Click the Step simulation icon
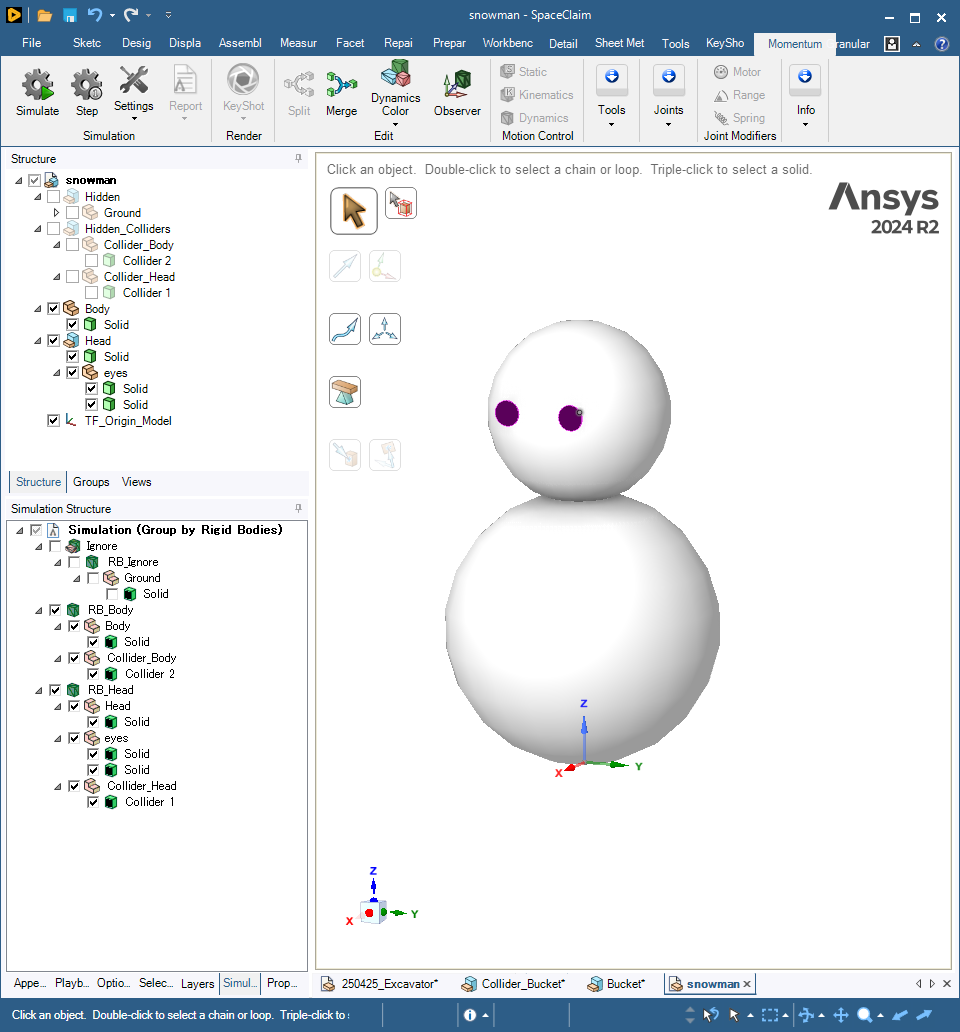The height and width of the screenshot is (1032, 960). click(87, 85)
